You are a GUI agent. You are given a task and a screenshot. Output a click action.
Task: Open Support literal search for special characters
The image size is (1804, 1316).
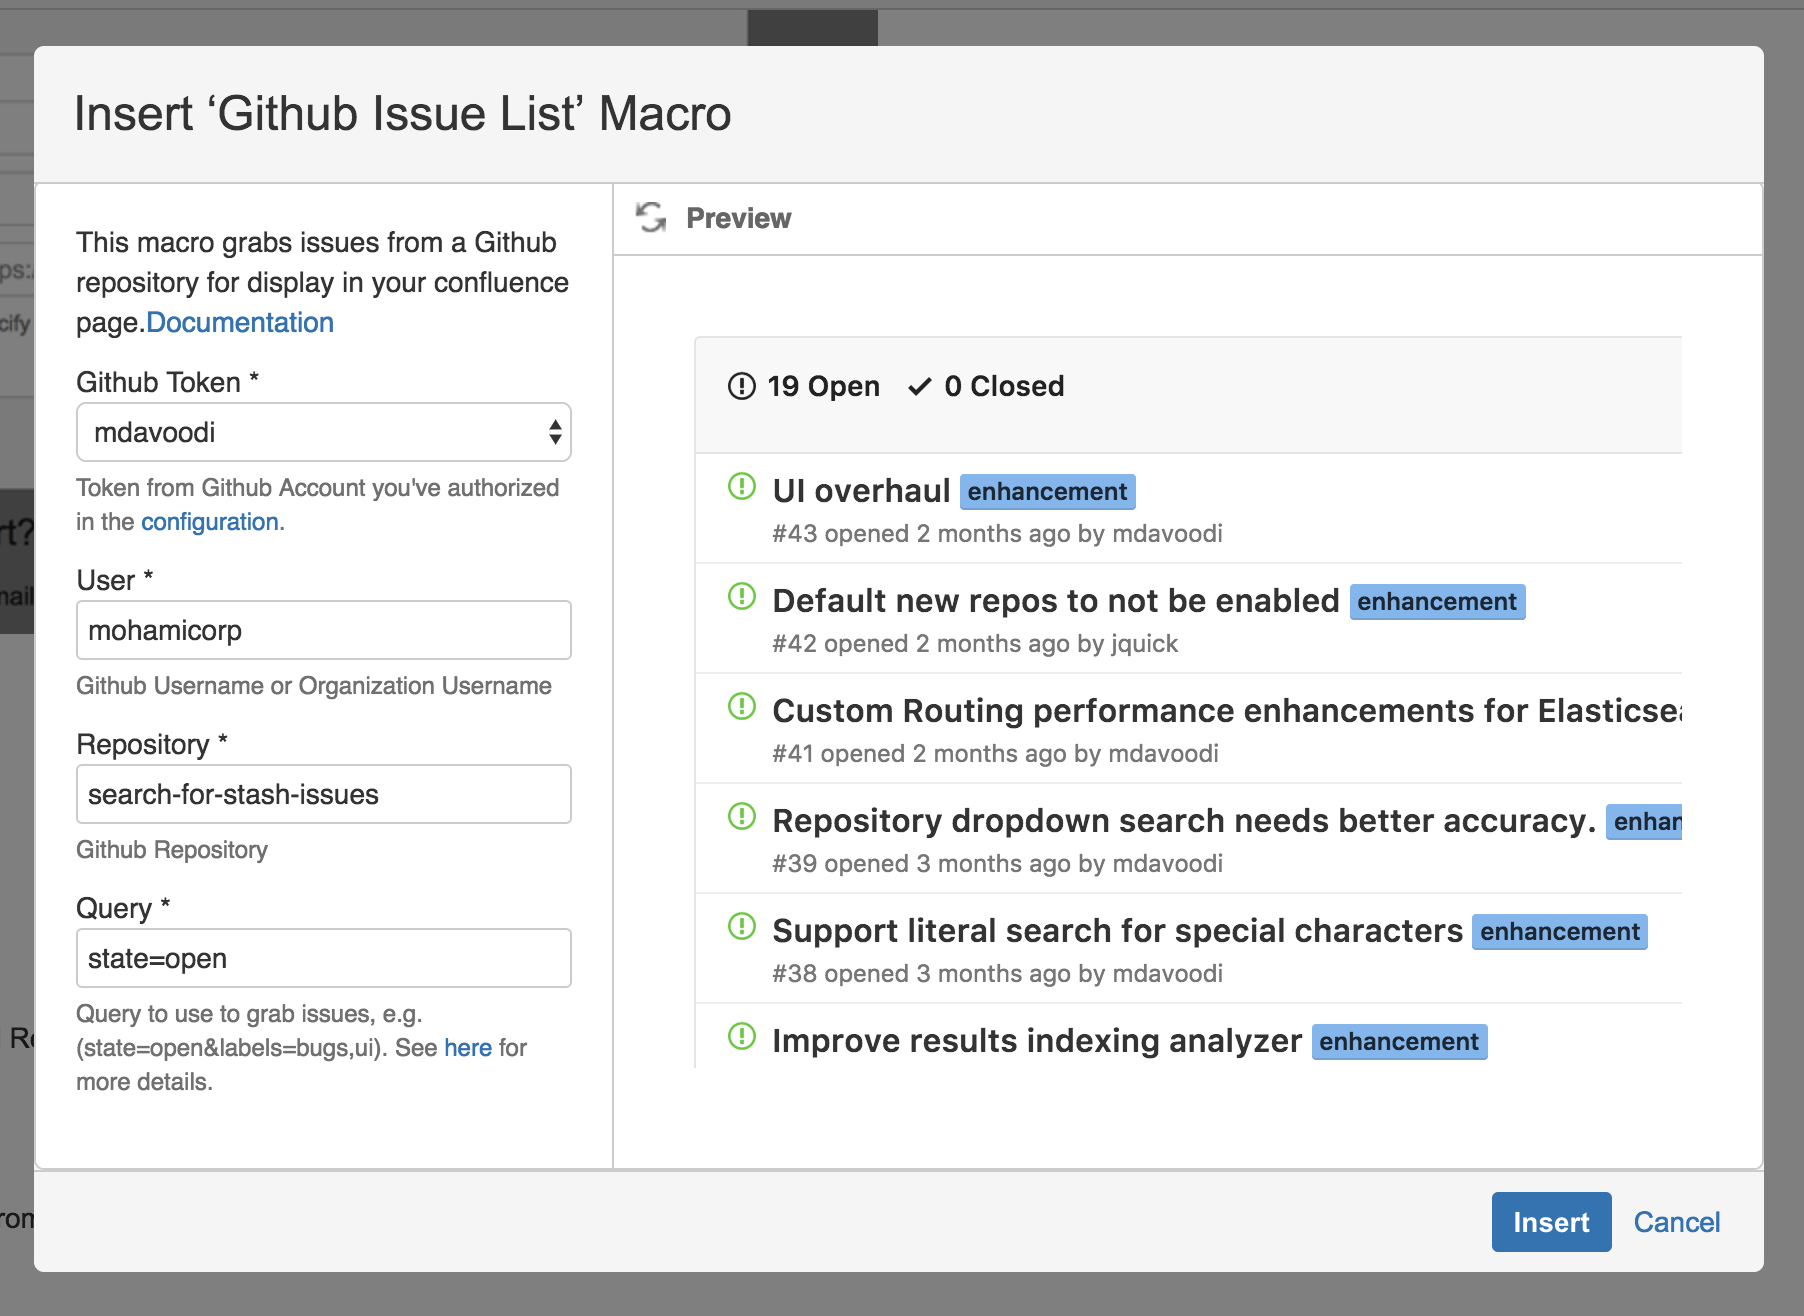1118,931
